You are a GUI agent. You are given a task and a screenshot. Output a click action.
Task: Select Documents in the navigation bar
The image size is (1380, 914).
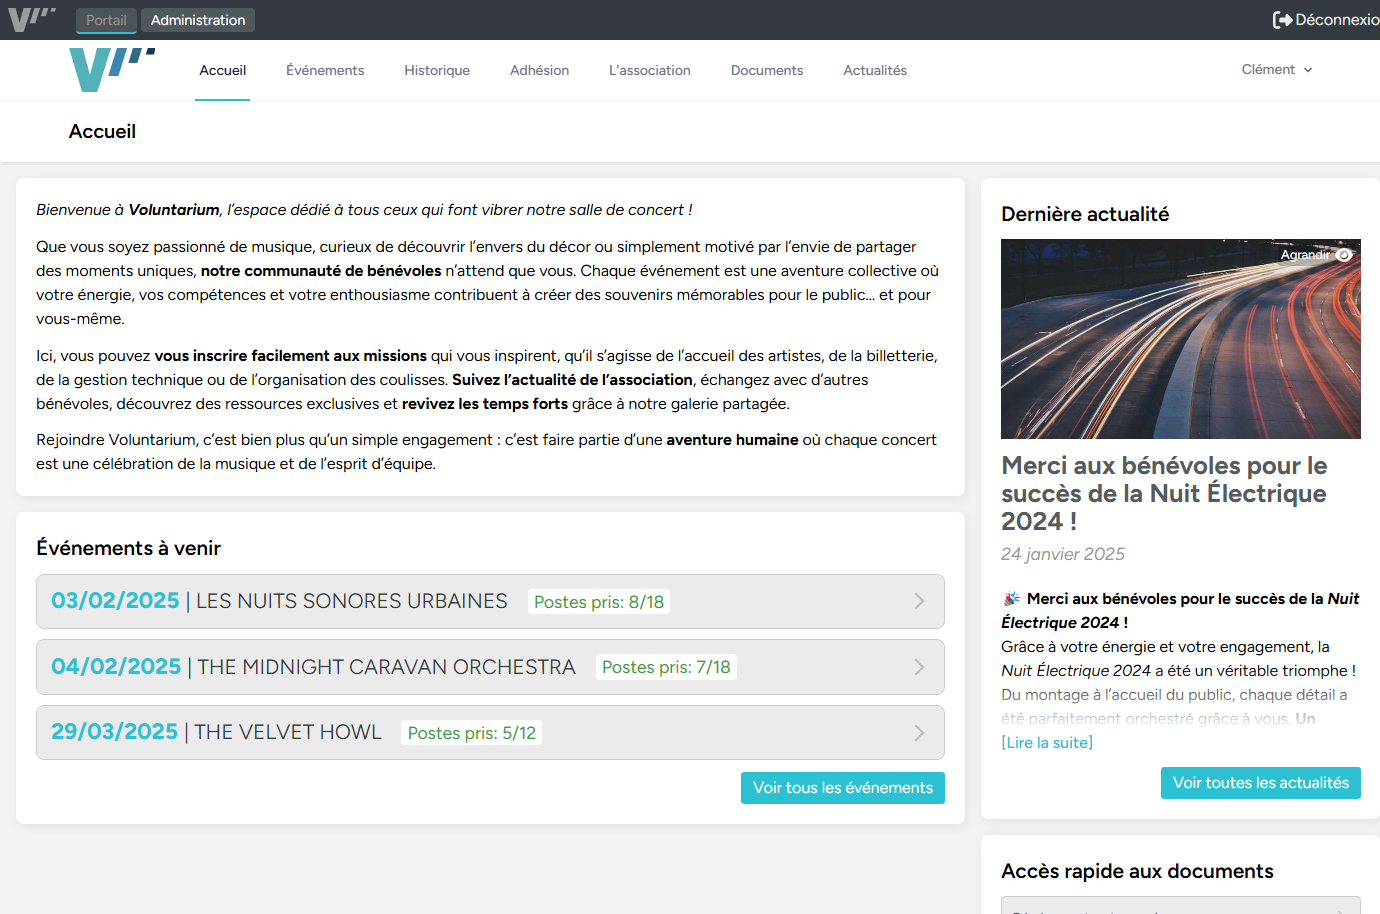coord(766,70)
